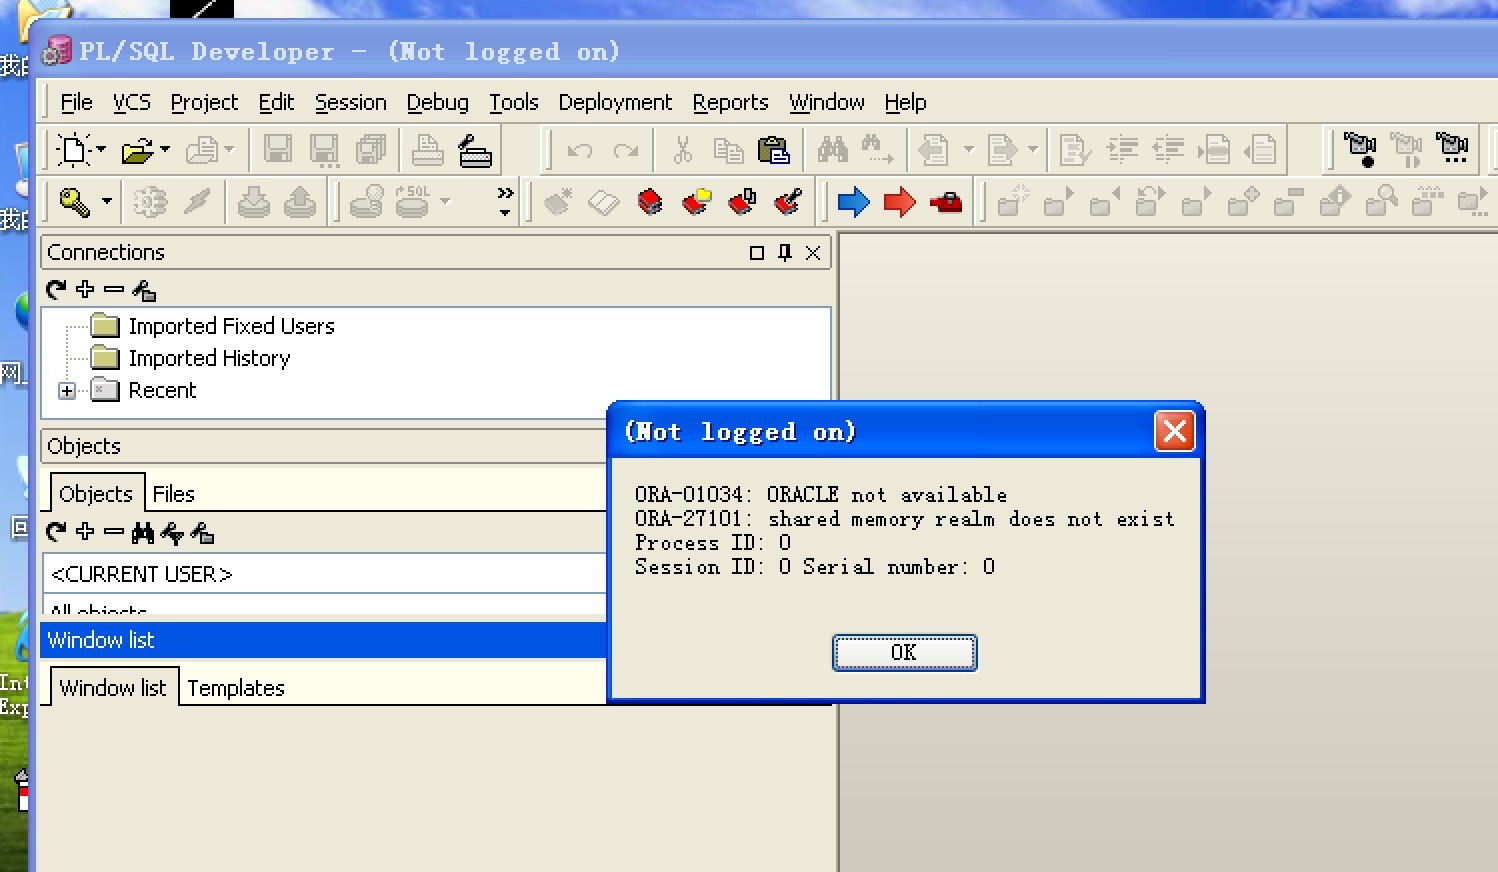Click the blue right arrow icon
This screenshot has width=1498, height=872.
[x=853, y=202]
